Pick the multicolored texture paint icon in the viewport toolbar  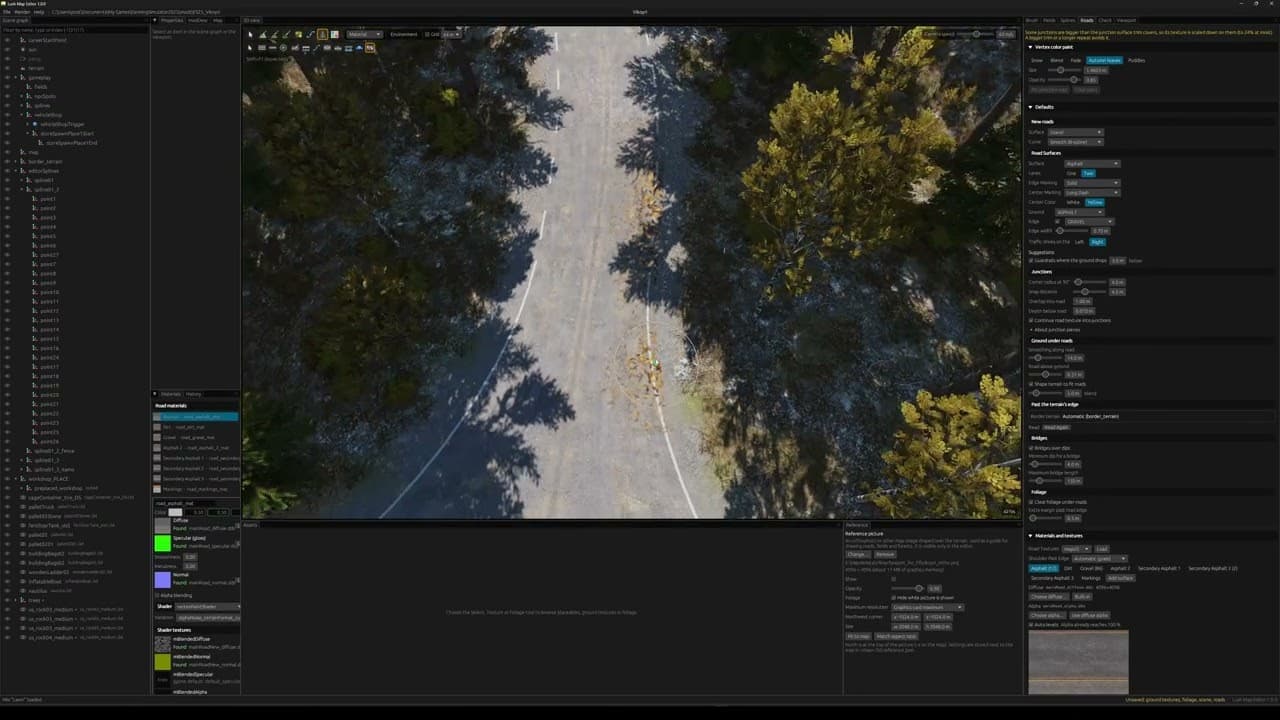(x=335, y=34)
